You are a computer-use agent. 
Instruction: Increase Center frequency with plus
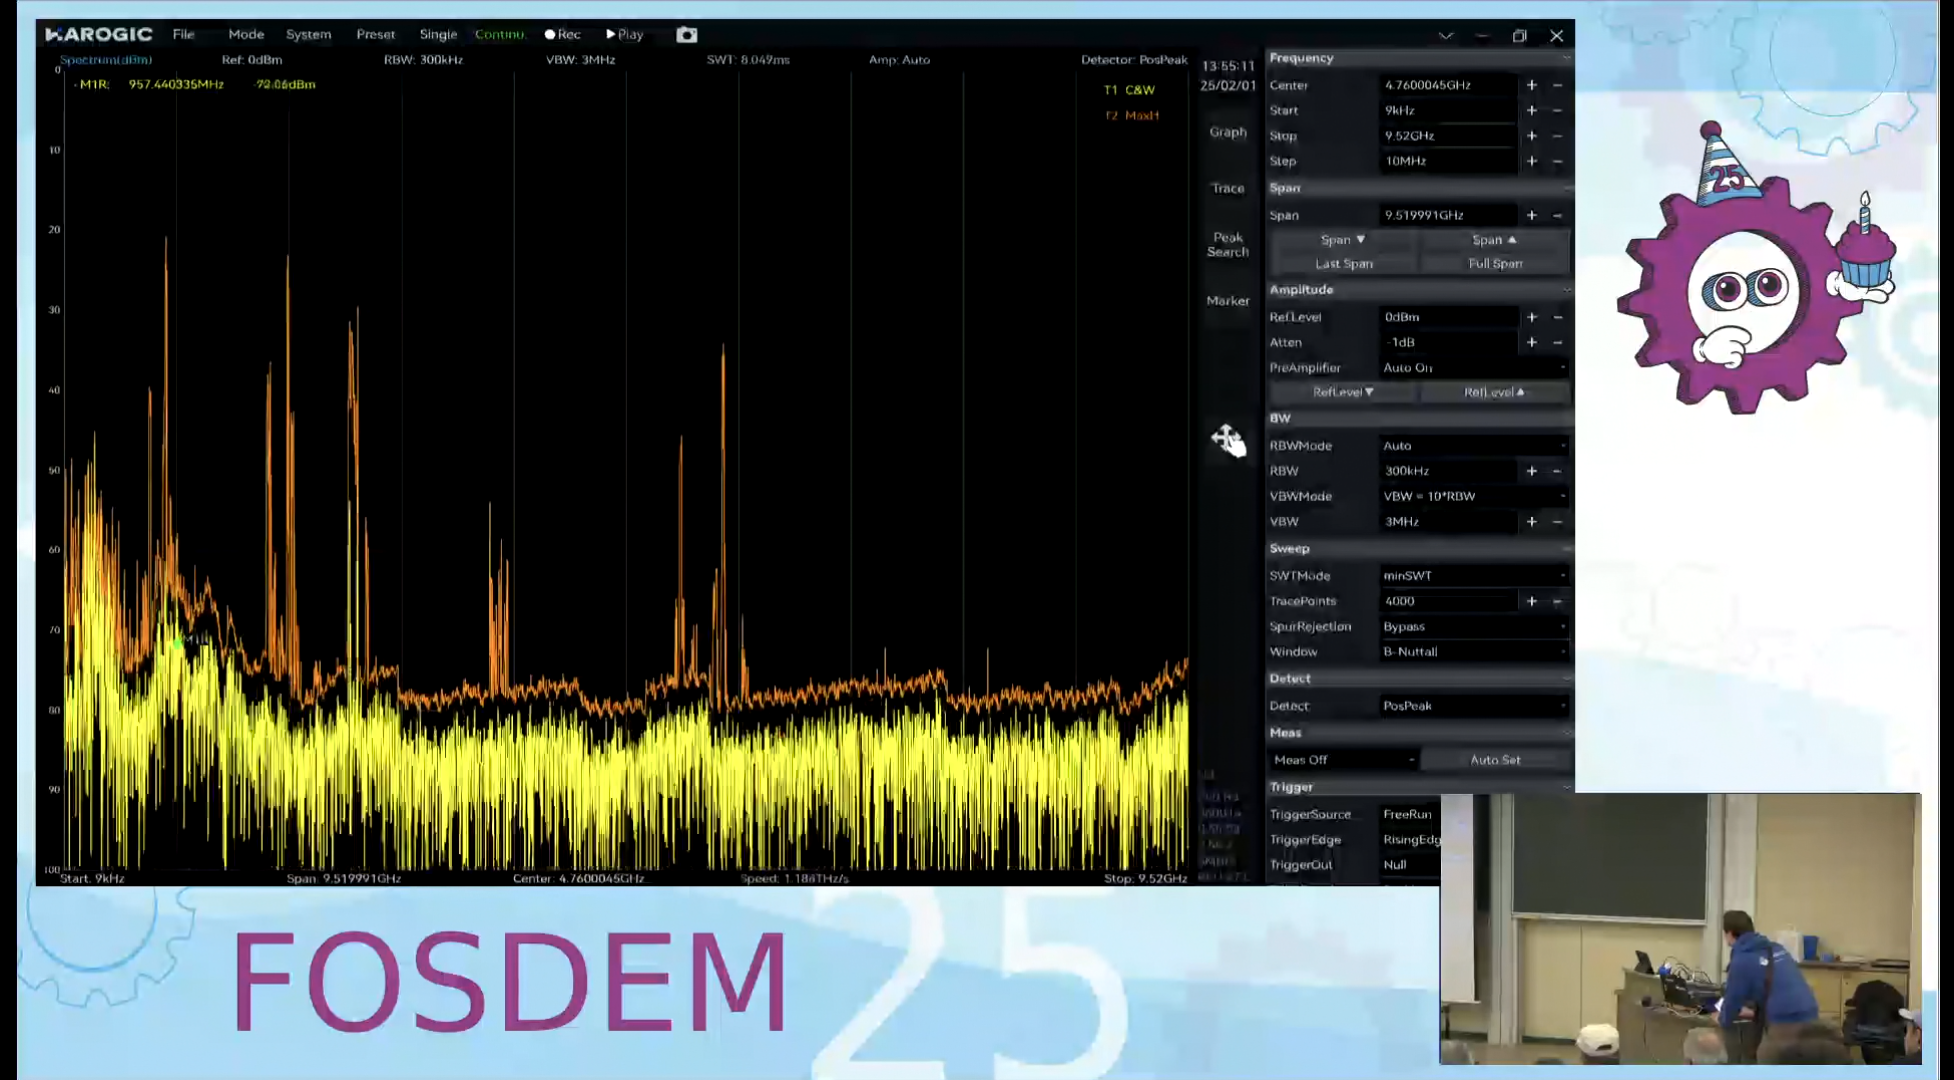(1531, 85)
